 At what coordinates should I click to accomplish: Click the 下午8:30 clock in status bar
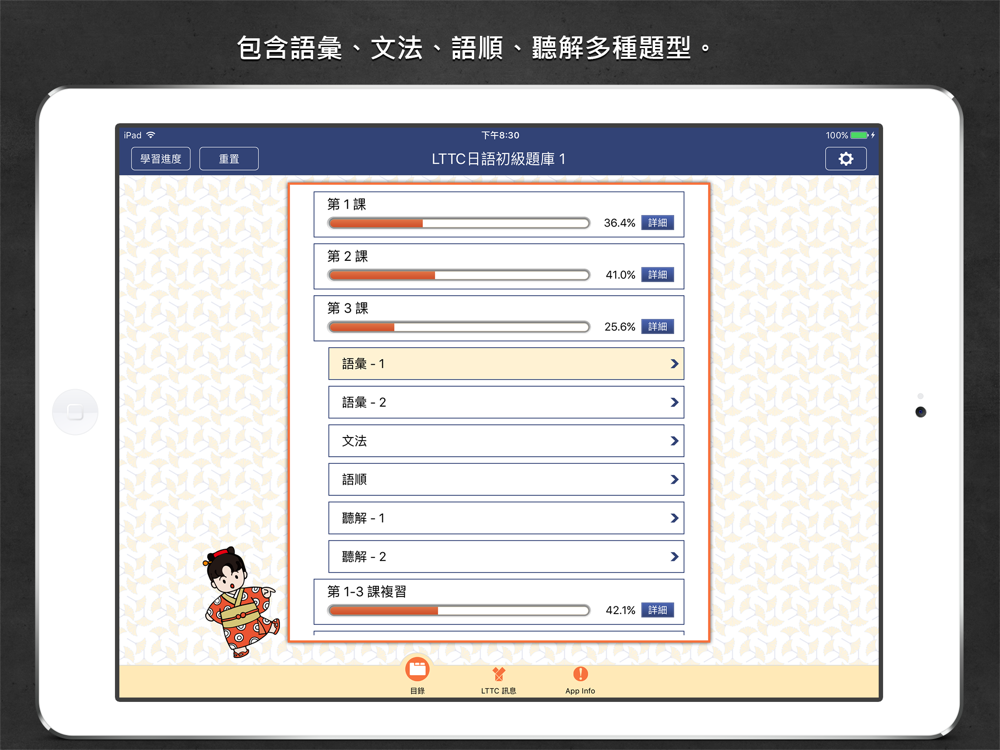click(500, 135)
